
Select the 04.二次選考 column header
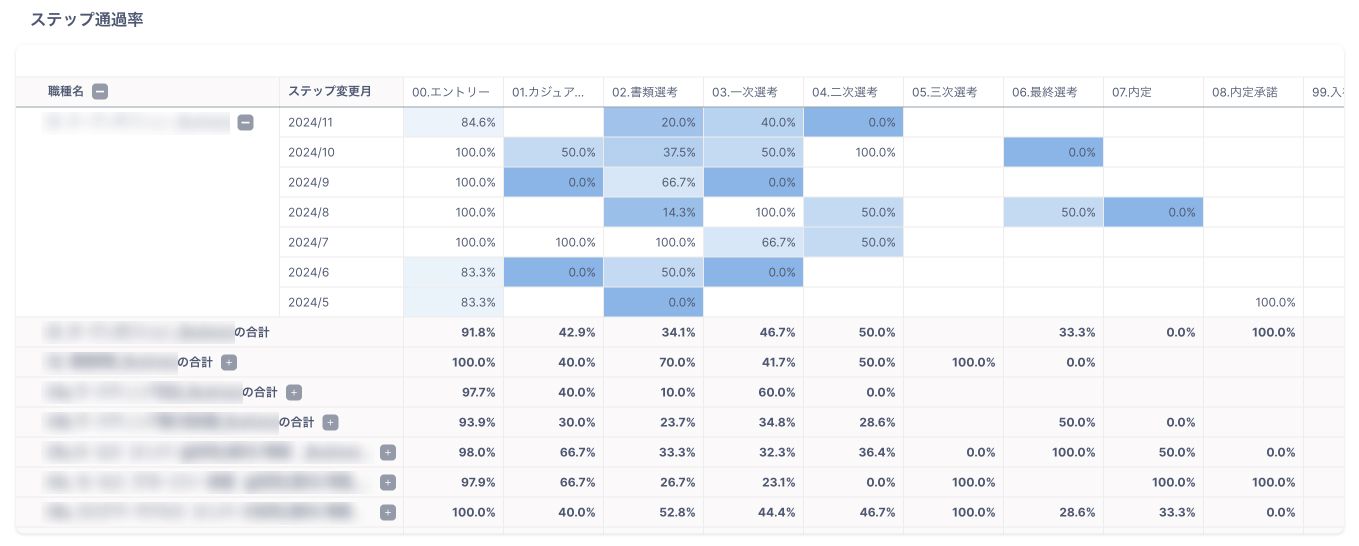coord(845,92)
